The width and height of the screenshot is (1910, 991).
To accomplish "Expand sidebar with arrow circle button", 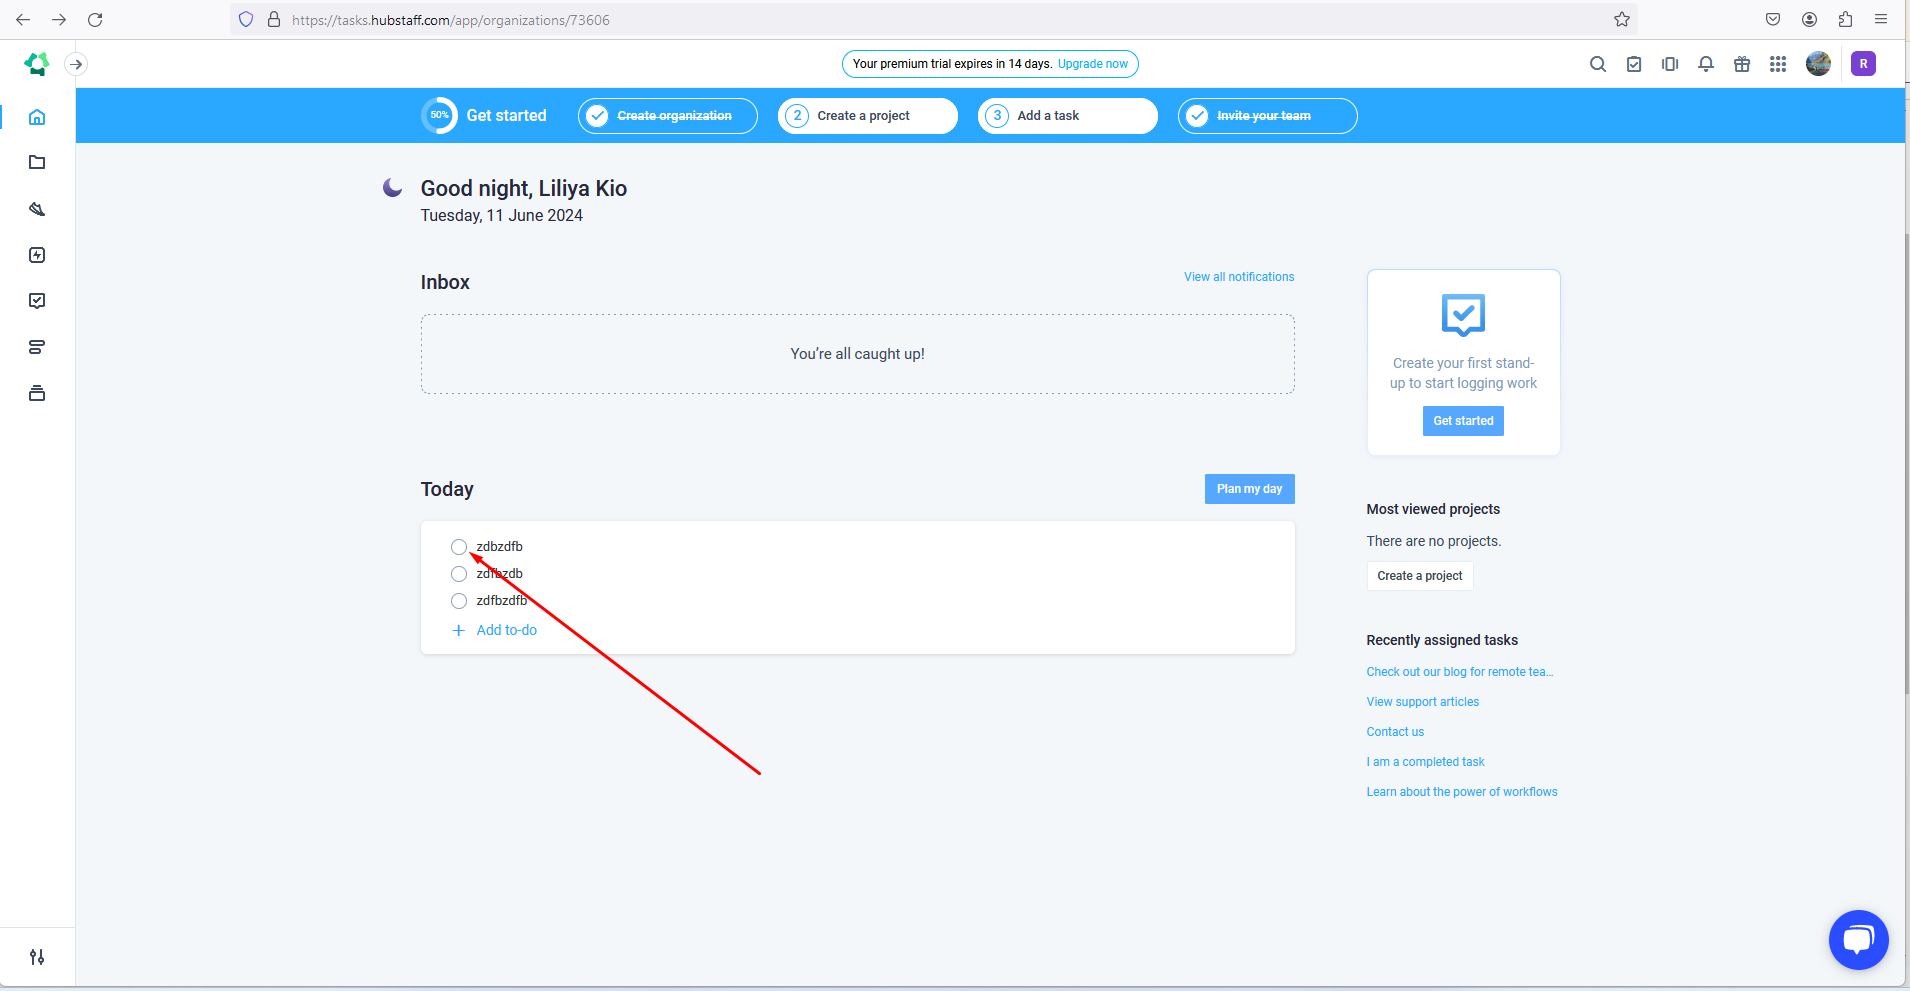I will click(76, 64).
